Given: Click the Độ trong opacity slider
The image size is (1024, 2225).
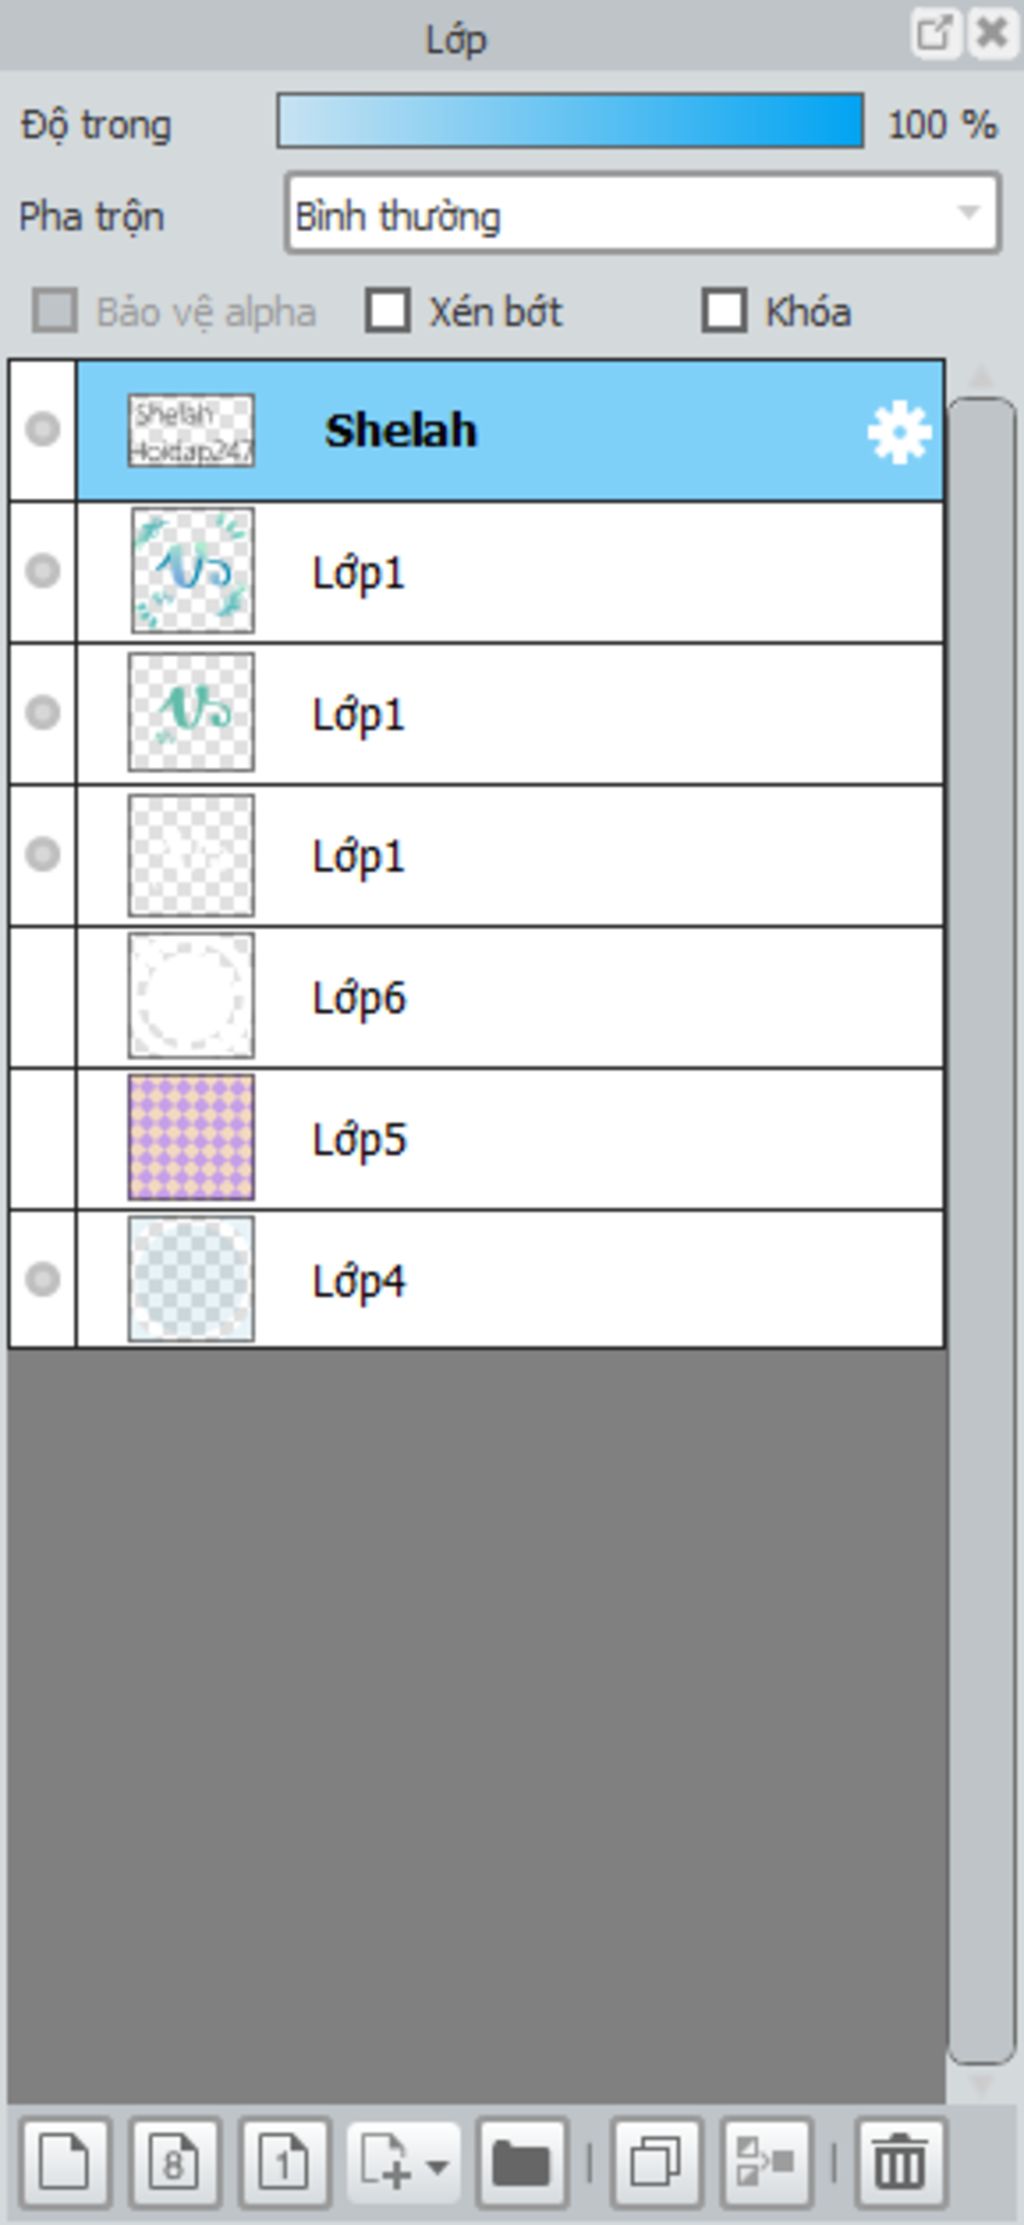Looking at the screenshot, I should (x=570, y=121).
